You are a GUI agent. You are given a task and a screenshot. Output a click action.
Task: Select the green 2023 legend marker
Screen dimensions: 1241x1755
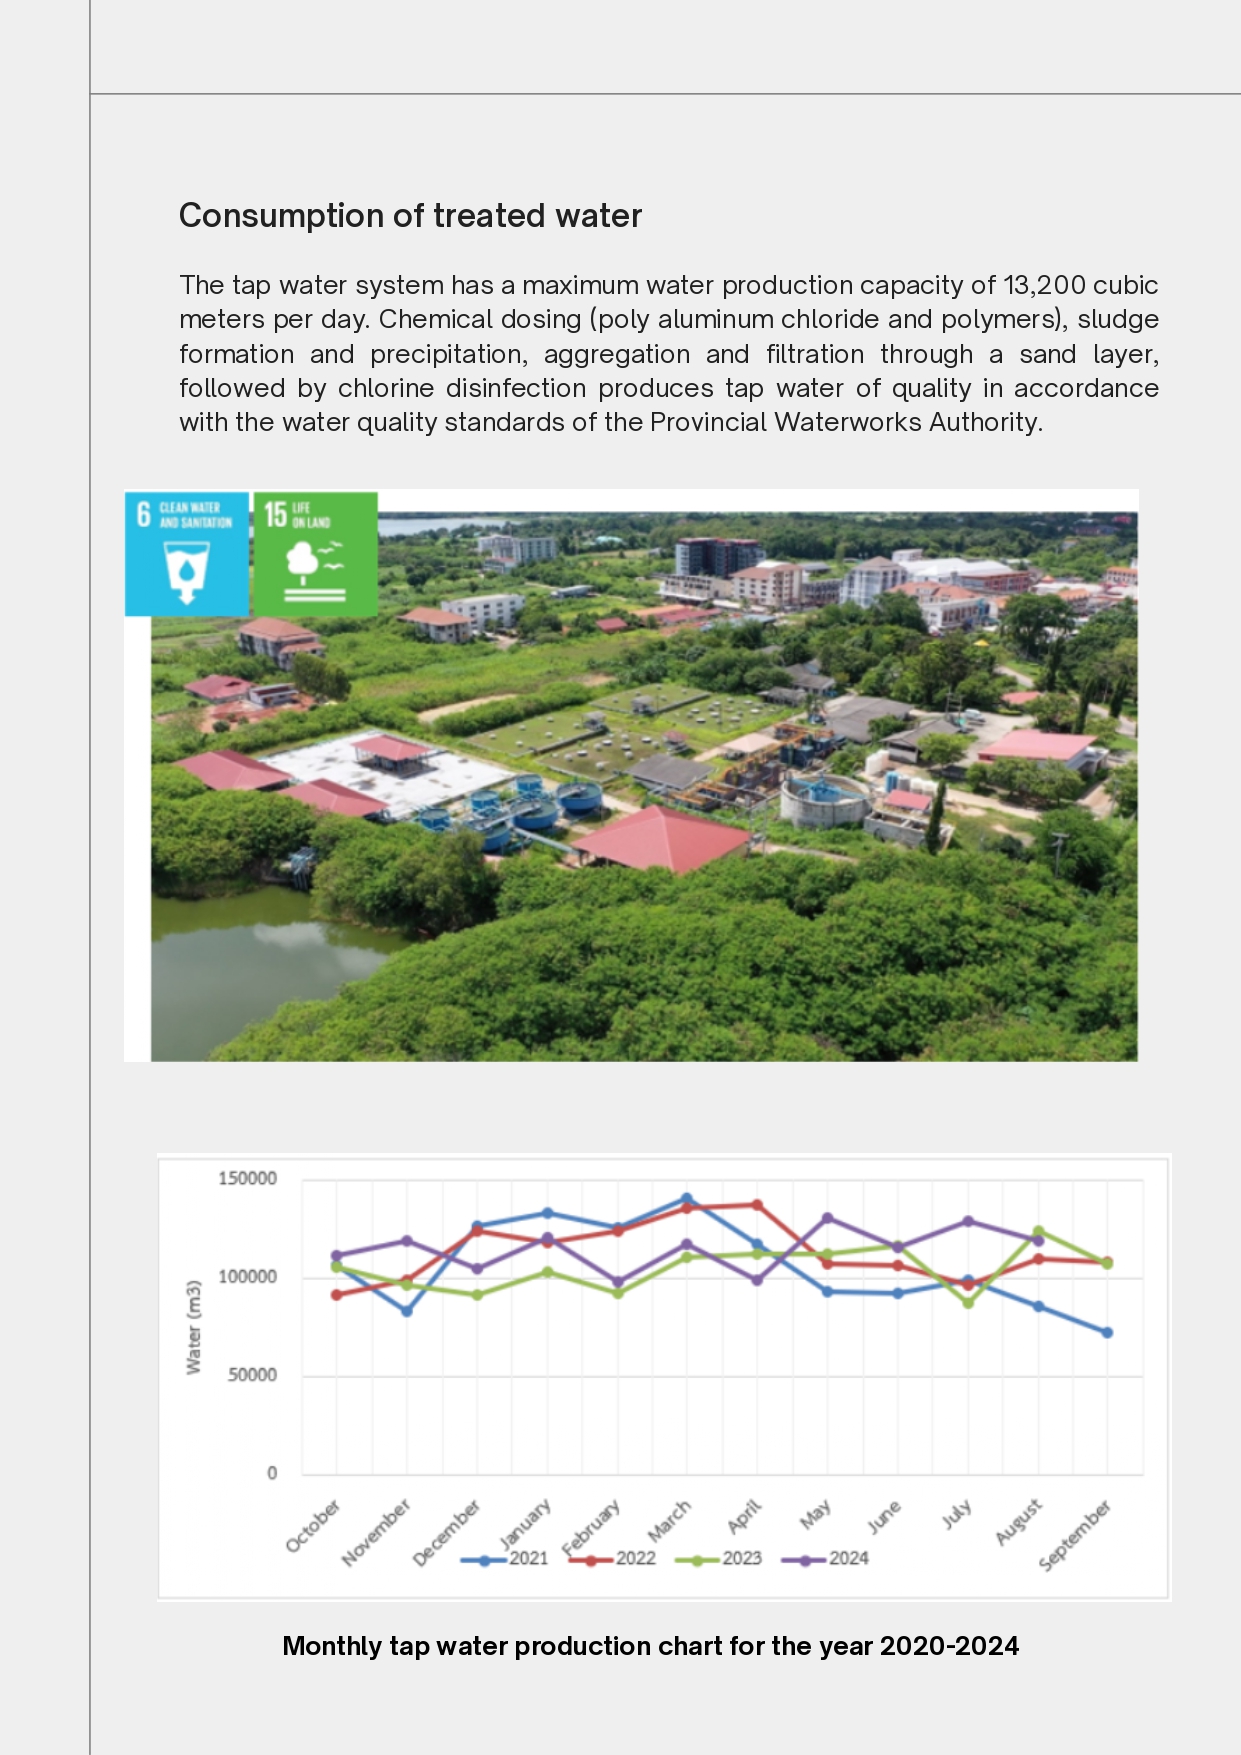[x=698, y=1560]
